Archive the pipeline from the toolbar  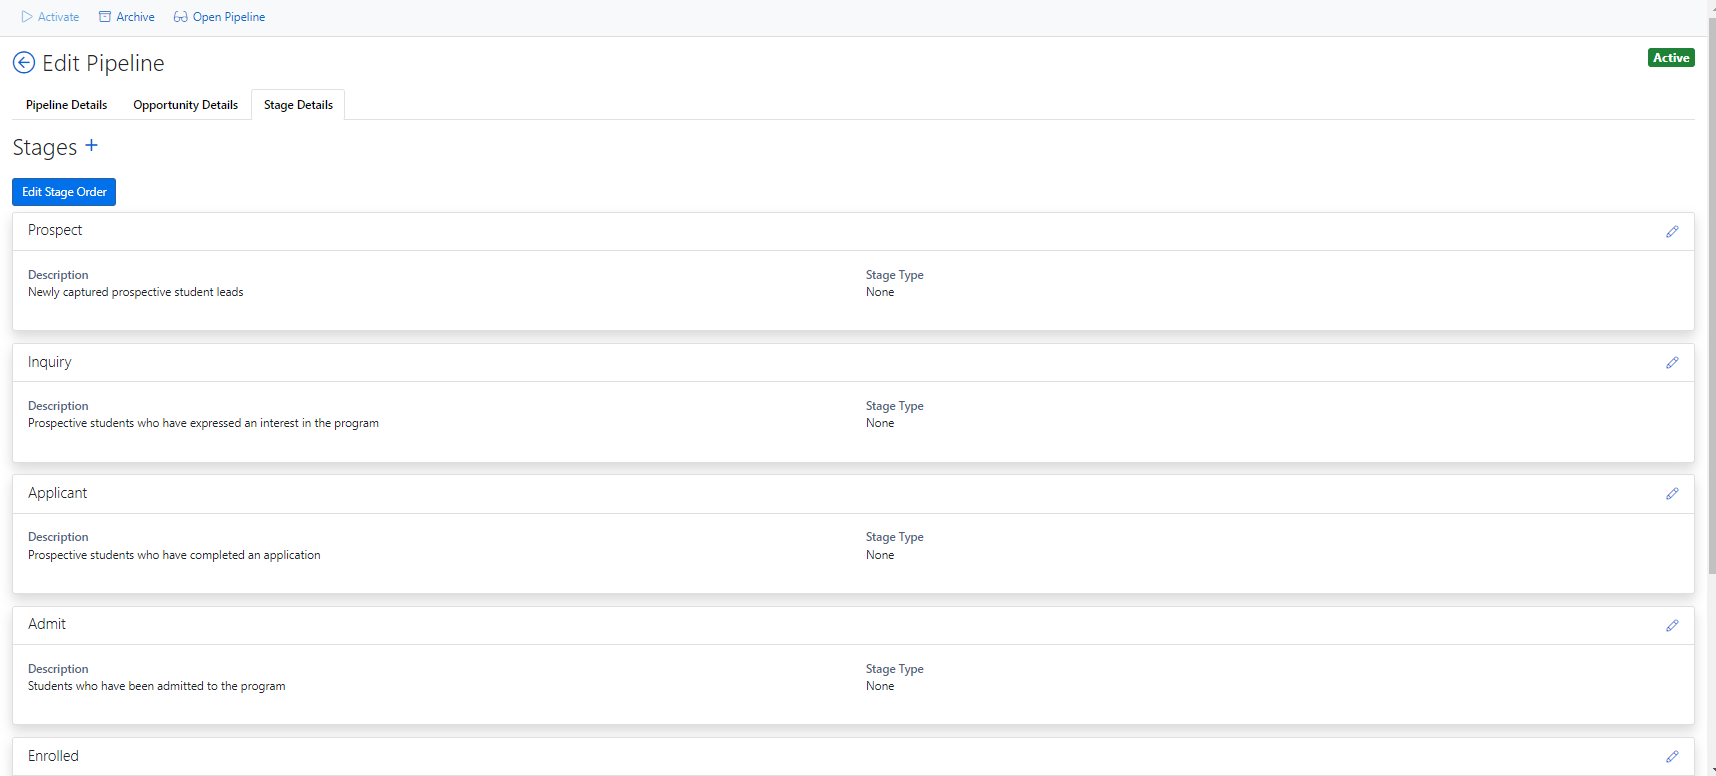click(133, 16)
